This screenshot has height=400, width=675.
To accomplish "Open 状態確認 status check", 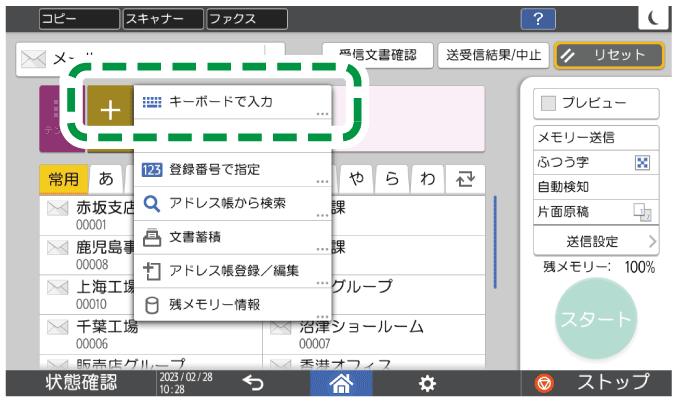I will (81, 383).
